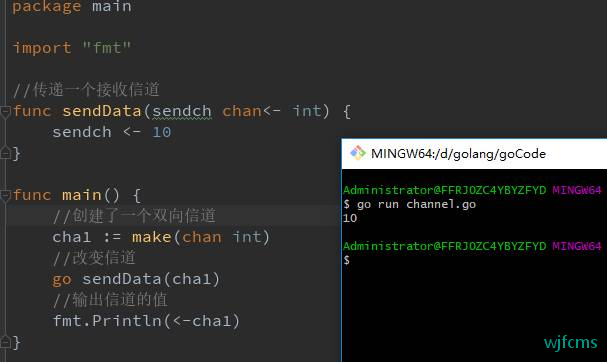The width and height of the screenshot is (607, 362).
Task: Collapse the sendData function fold marker
Action: (x=5, y=112)
